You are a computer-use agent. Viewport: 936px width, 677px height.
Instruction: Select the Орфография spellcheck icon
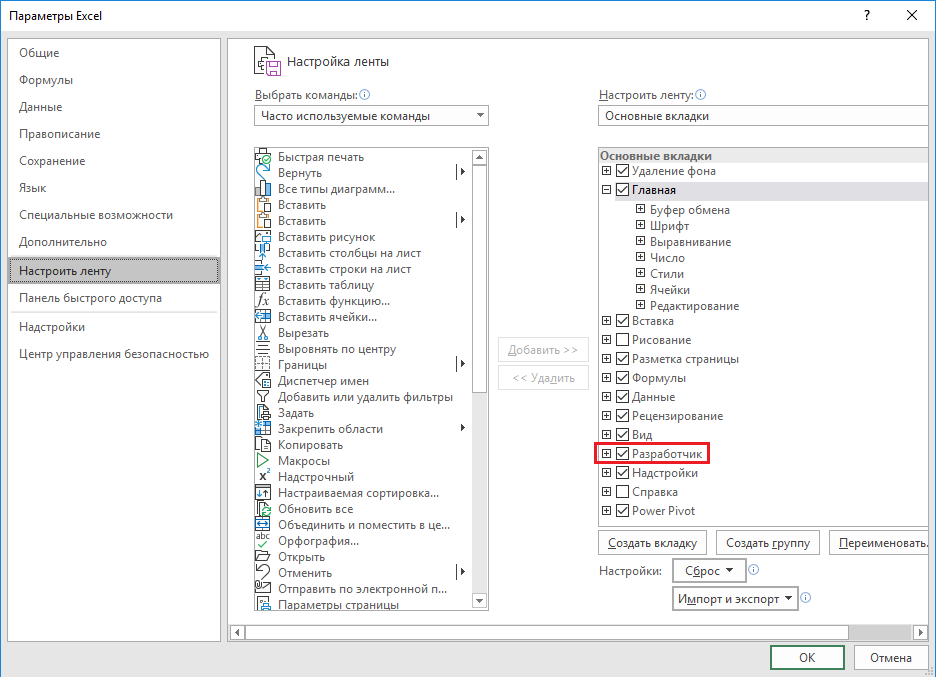(263, 541)
